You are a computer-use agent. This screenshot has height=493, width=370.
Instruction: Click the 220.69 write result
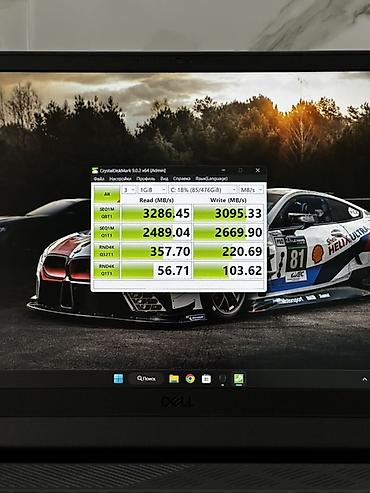point(229,251)
